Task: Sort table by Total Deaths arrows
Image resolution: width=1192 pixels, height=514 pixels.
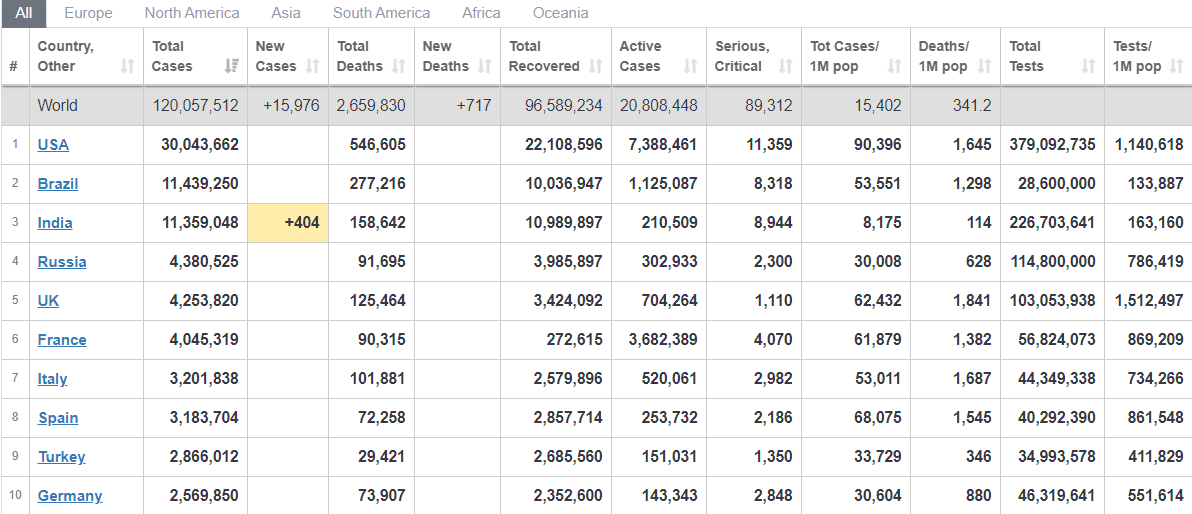Action: pyautogui.click(x=398, y=67)
